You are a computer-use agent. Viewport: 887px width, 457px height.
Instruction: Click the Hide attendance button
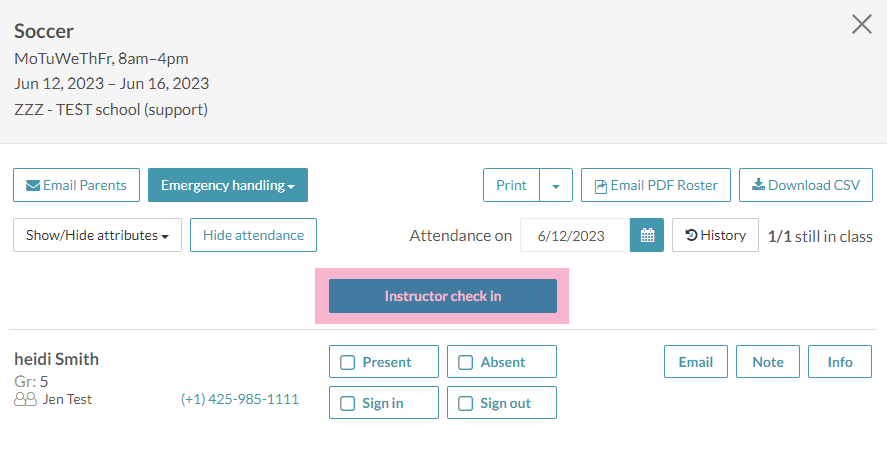[253, 236]
